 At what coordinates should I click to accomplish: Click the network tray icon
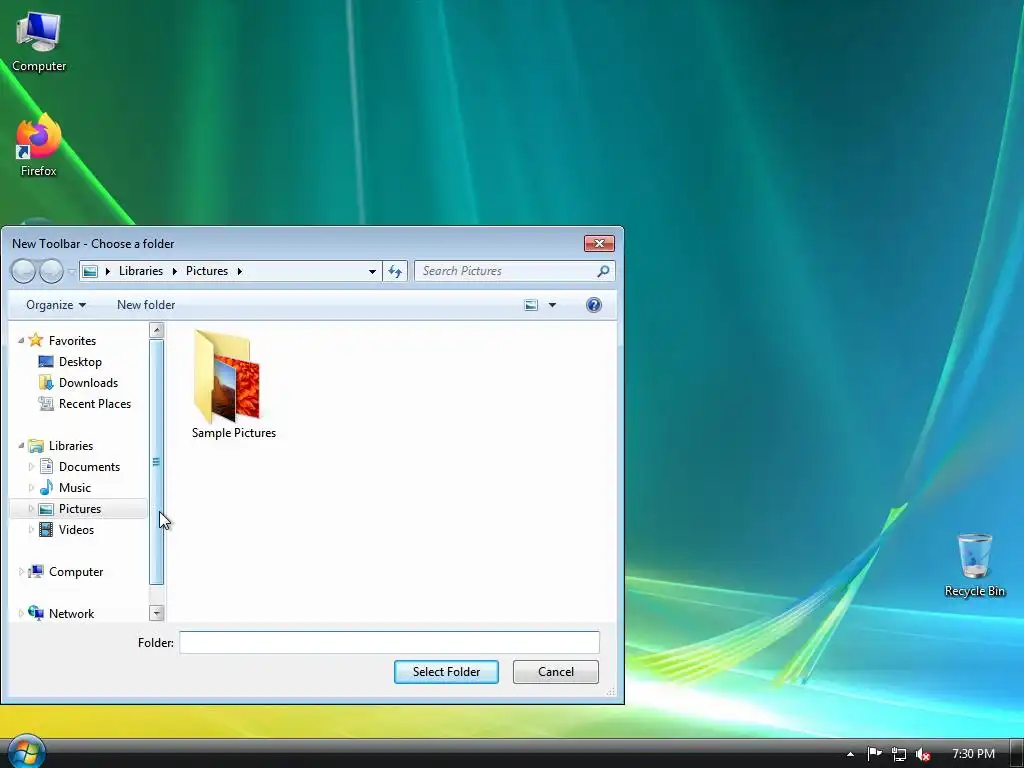point(899,754)
